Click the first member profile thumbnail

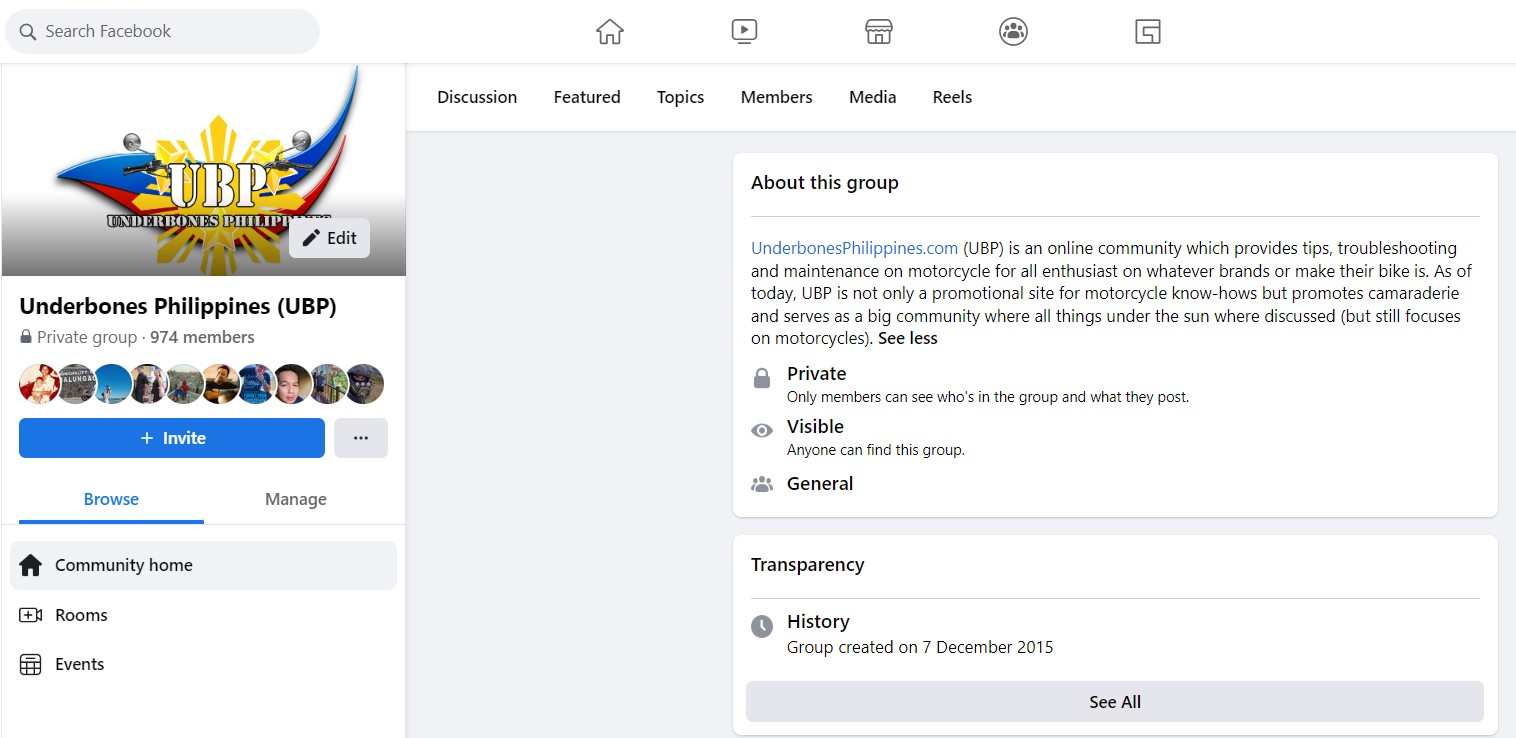38,384
